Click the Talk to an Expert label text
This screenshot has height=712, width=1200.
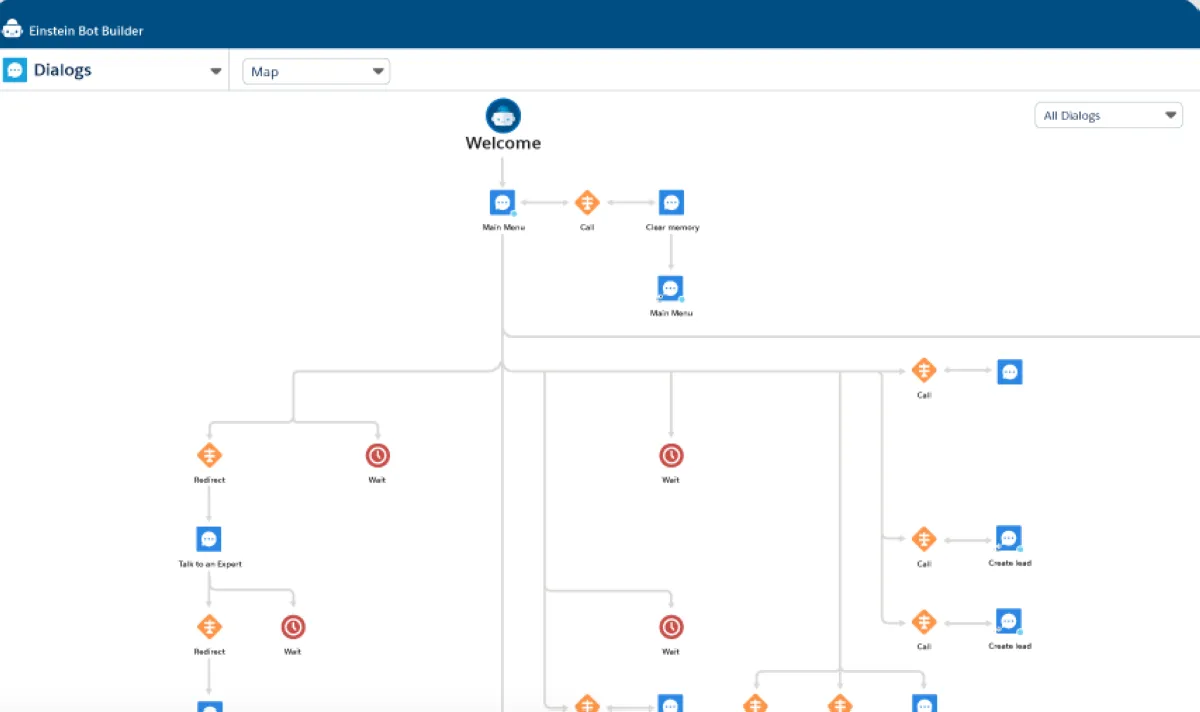(209, 564)
